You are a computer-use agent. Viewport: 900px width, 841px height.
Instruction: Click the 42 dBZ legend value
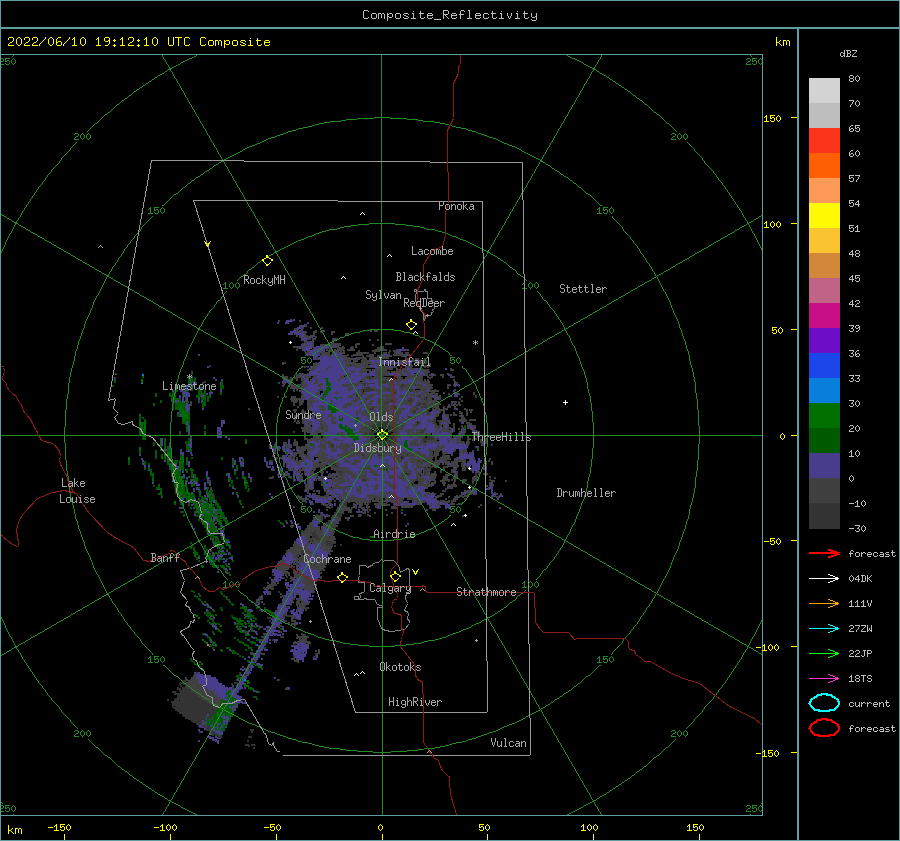[x=854, y=303]
